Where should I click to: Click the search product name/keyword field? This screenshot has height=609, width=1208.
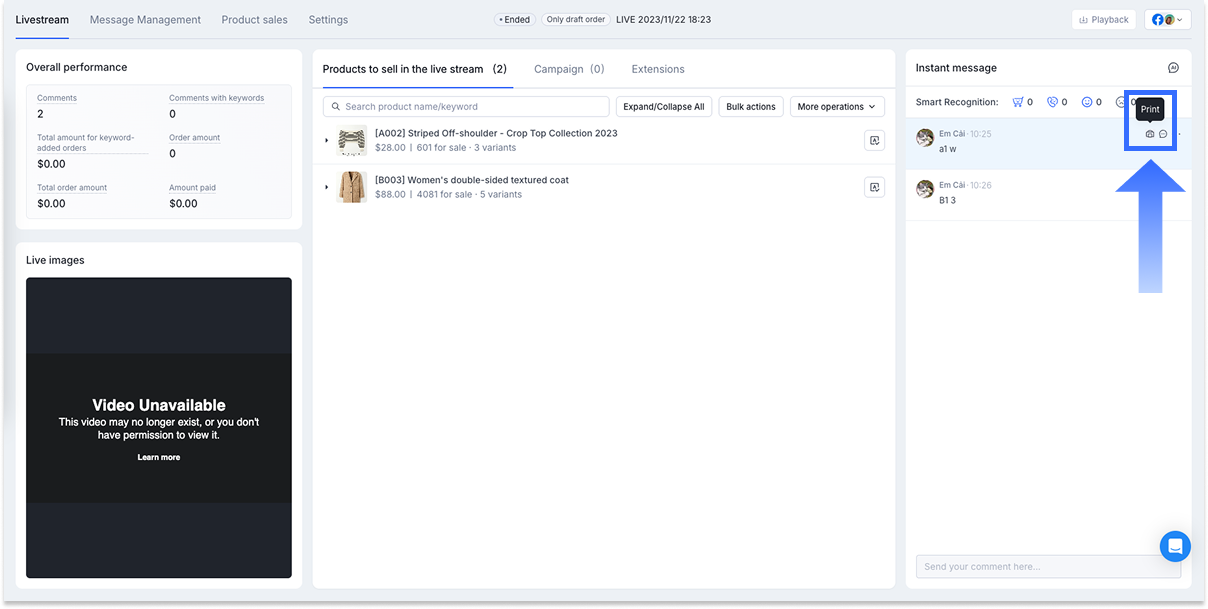(466, 107)
